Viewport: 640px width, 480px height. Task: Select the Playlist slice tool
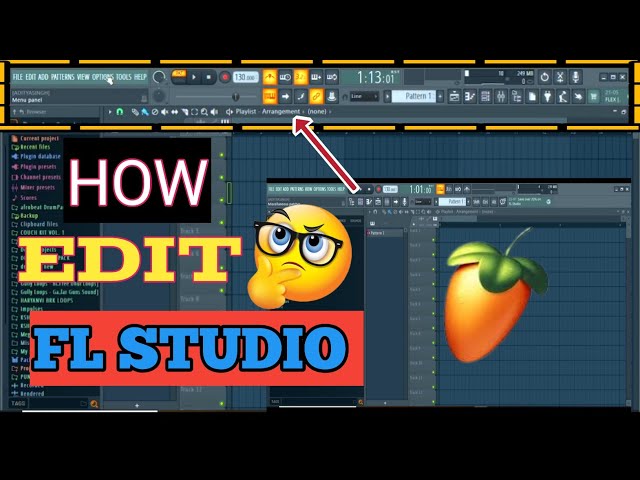[184, 111]
